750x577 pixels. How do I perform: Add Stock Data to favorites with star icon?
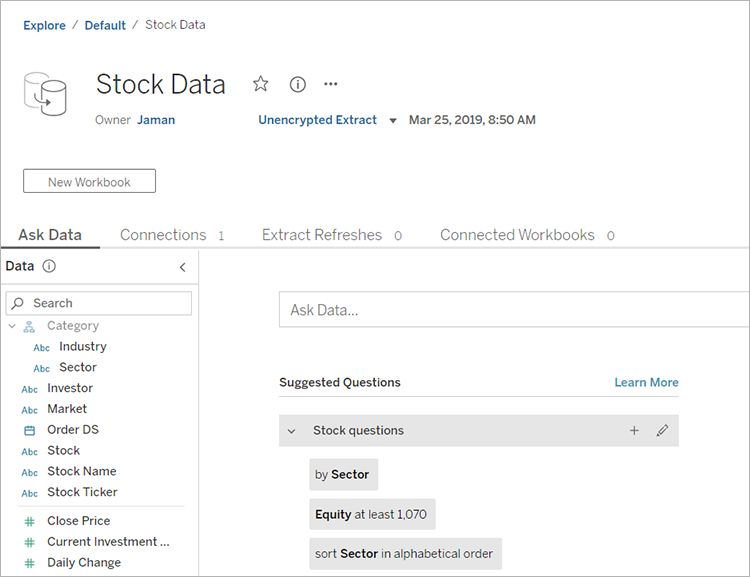pyautogui.click(x=261, y=84)
